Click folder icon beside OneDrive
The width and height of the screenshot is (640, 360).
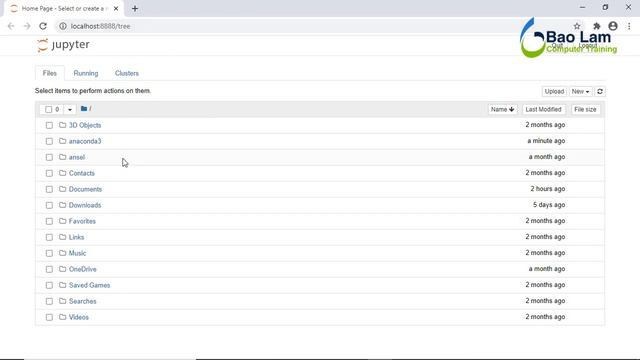(62, 269)
